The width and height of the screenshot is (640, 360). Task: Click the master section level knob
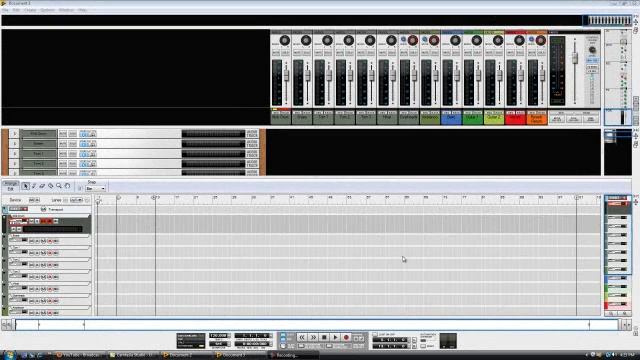tap(592, 50)
